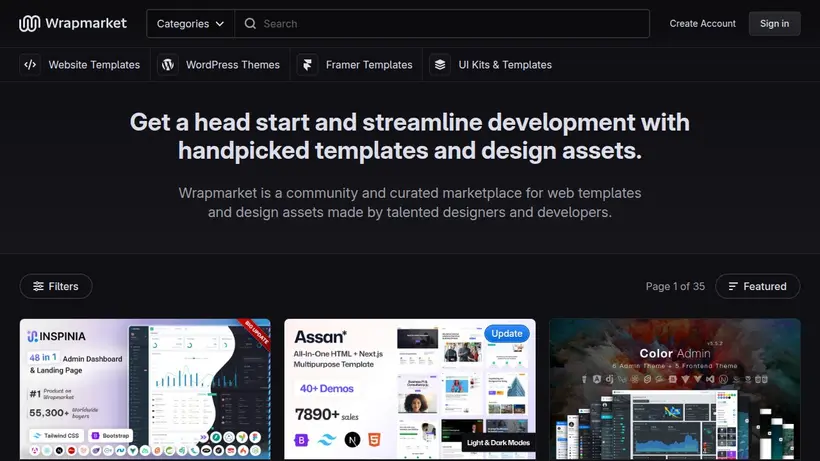Click the Next.js icon on Assan card
Screen dimensions: 820x461
pyautogui.click(x=352, y=440)
